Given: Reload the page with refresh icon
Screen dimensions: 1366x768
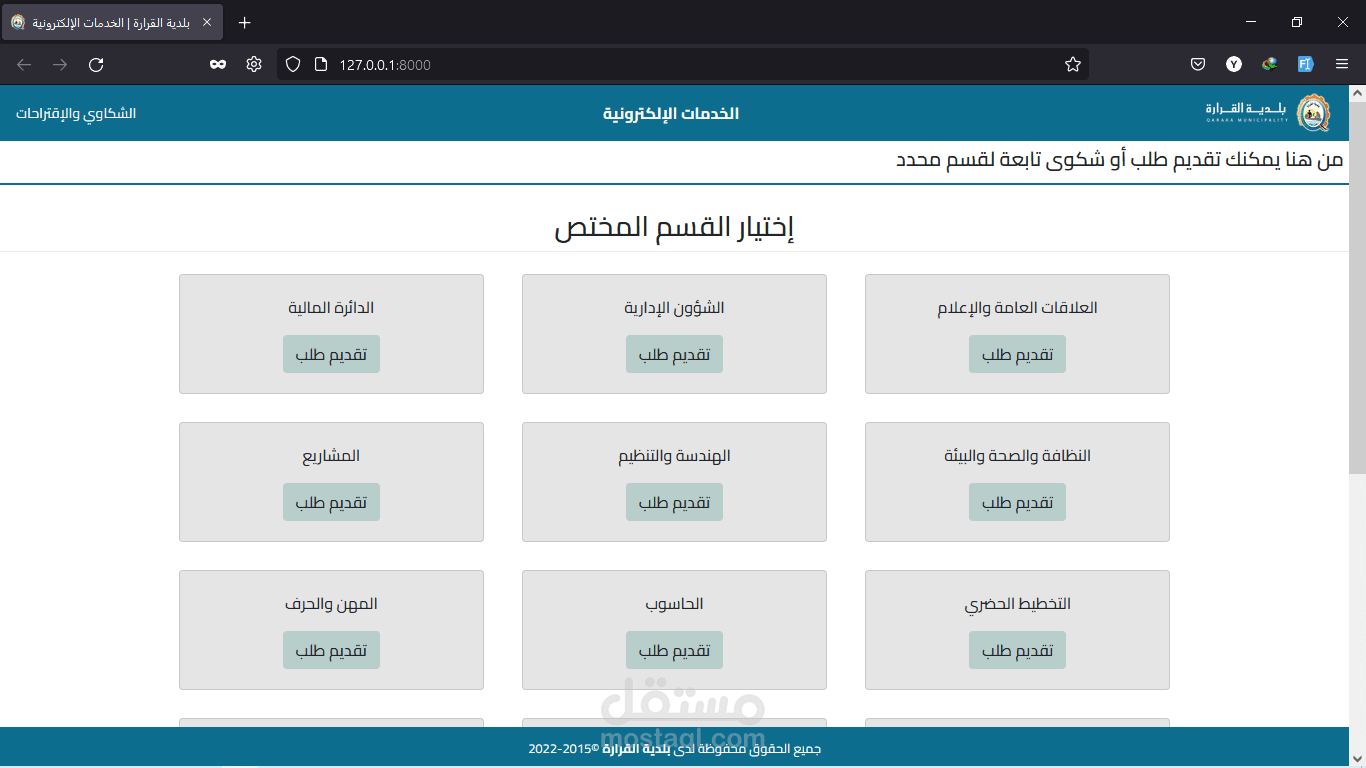Looking at the screenshot, I should [96, 64].
